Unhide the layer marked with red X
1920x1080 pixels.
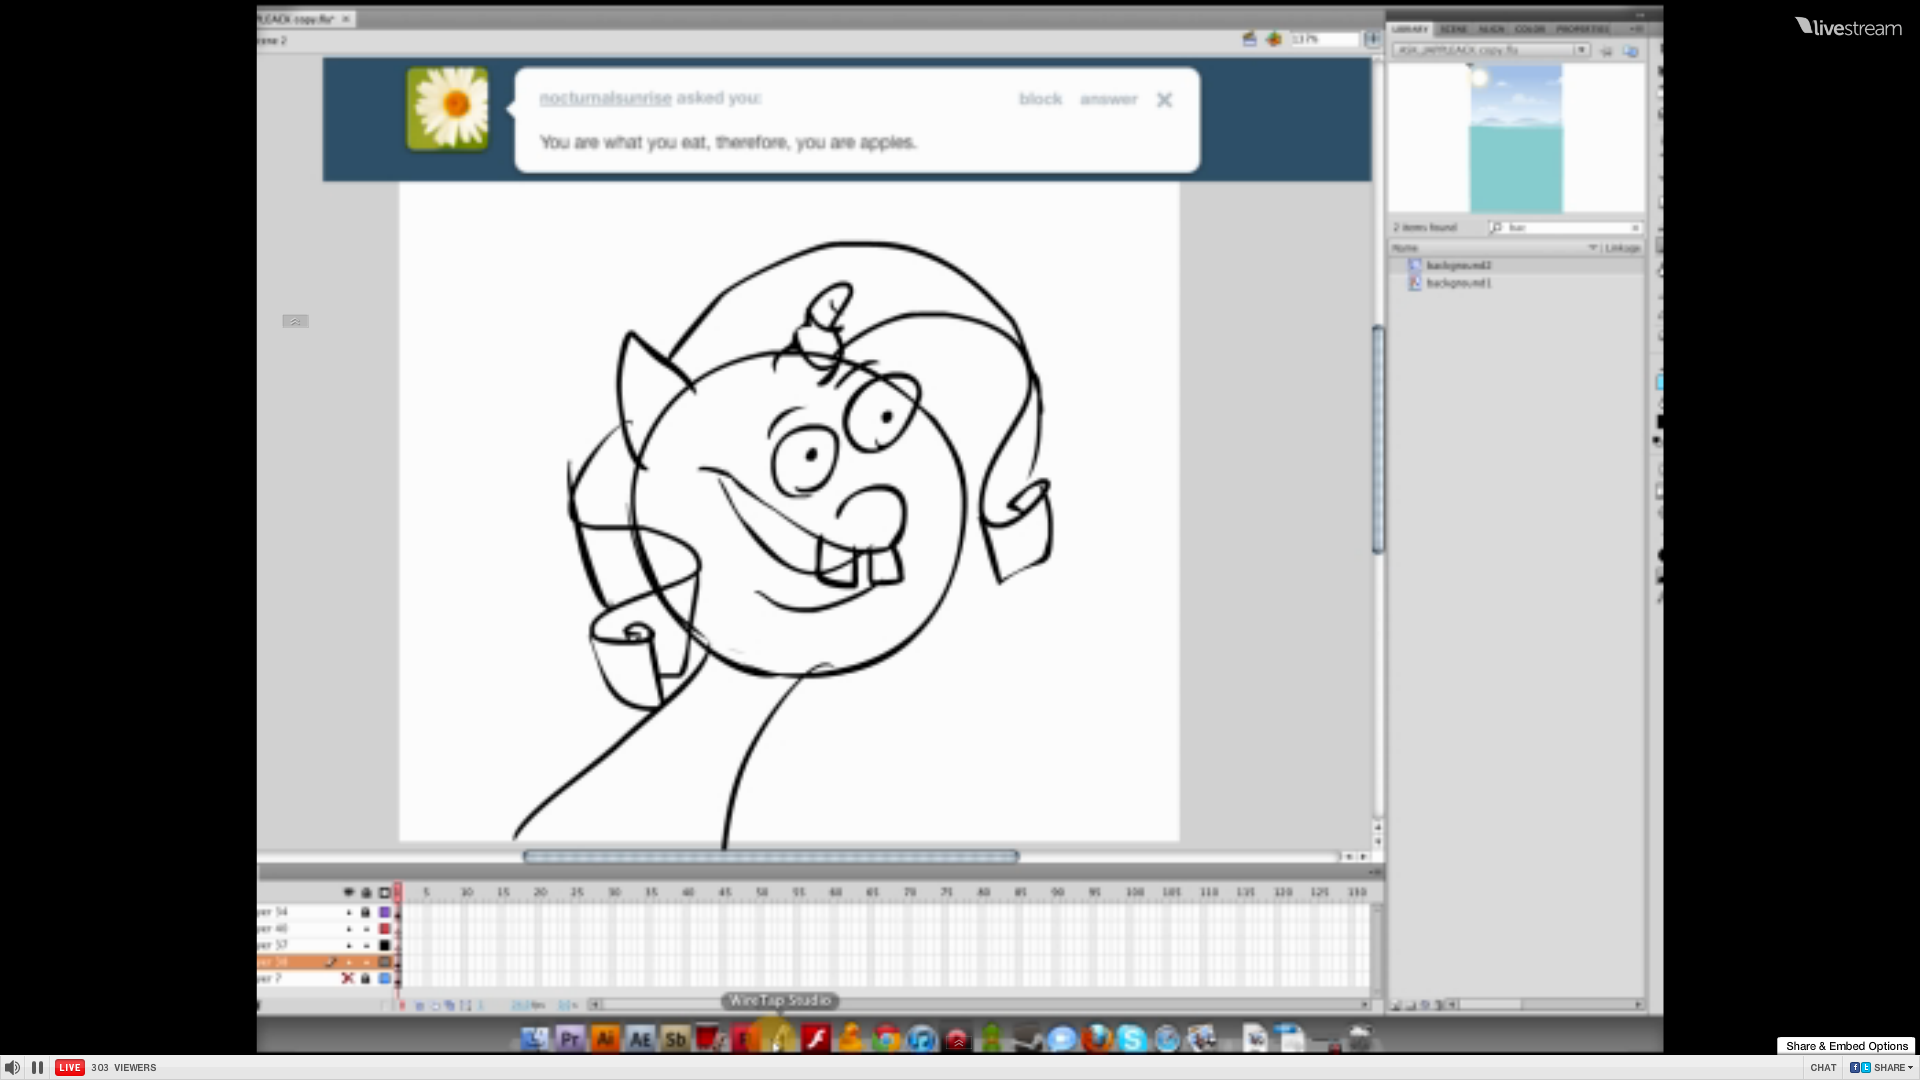coord(347,978)
